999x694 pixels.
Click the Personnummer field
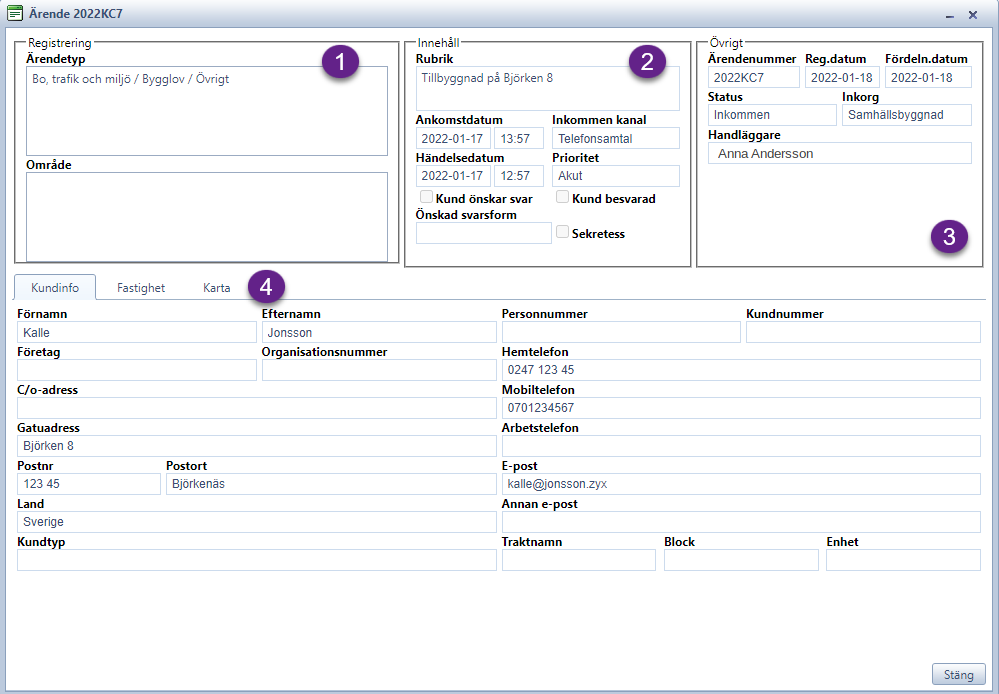621,332
